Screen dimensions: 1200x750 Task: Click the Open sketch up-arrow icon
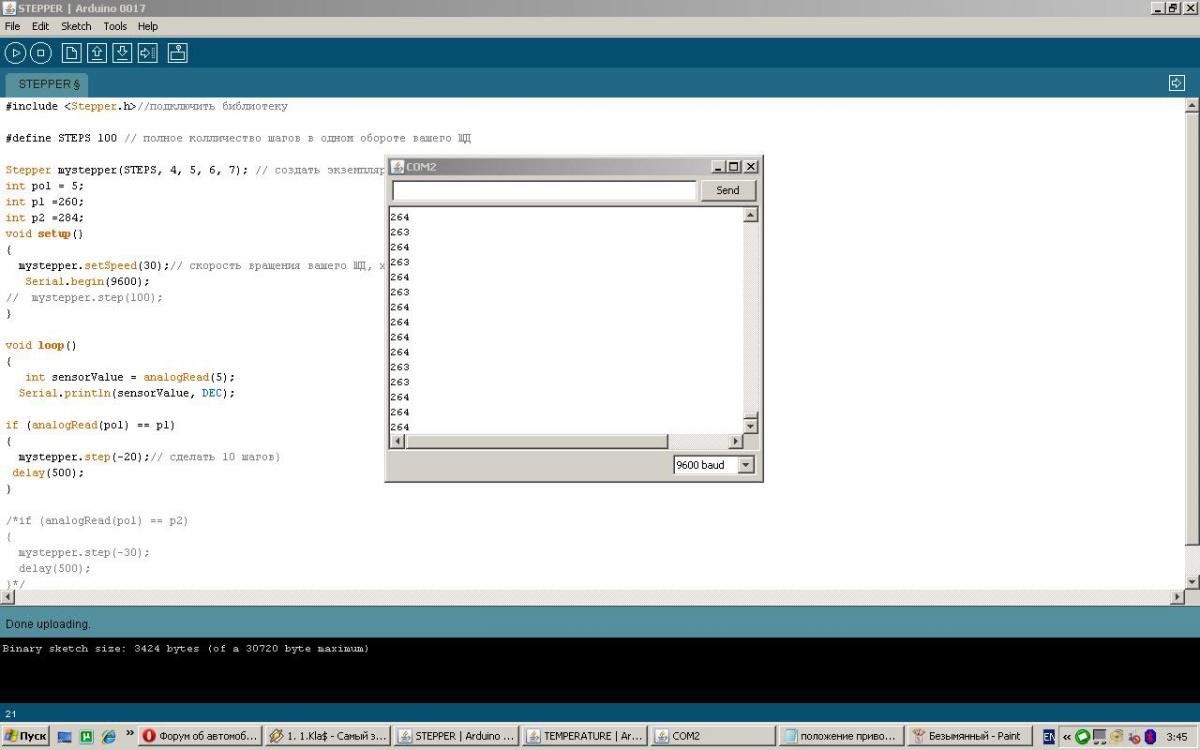click(97, 53)
